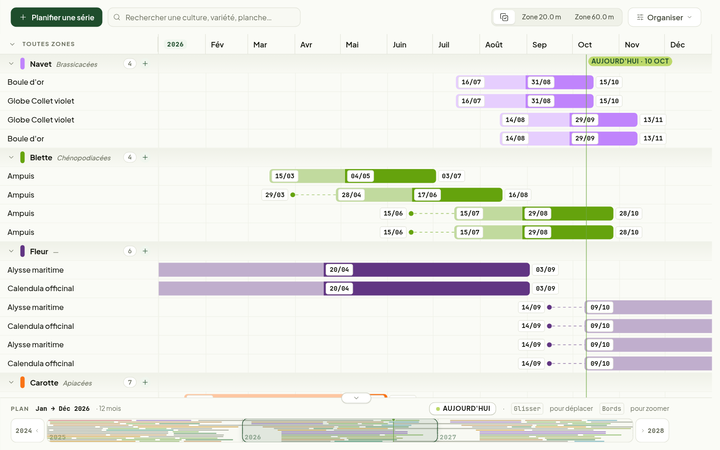Click the Août month header
Image resolution: width=720 pixels, height=450 pixels.
494,45
